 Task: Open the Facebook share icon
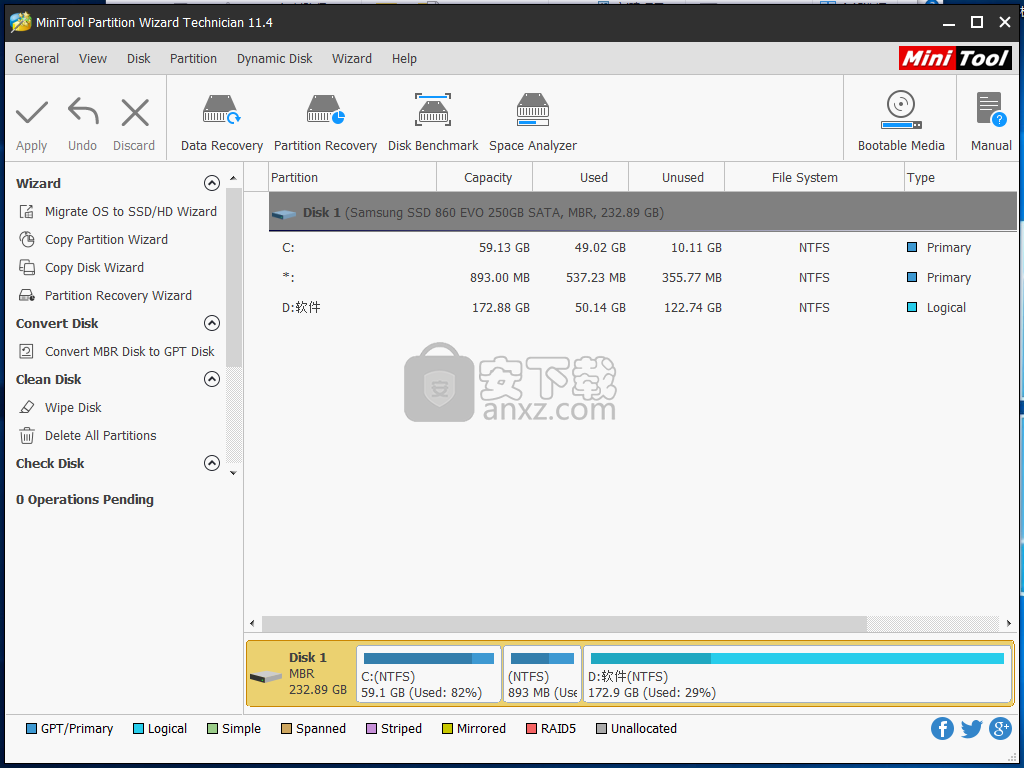click(942, 729)
